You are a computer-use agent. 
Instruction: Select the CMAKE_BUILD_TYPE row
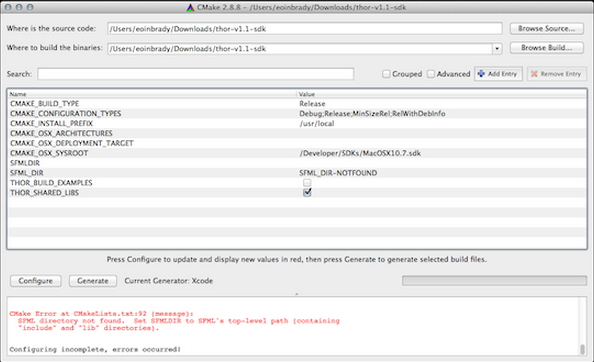(x=297, y=104)
